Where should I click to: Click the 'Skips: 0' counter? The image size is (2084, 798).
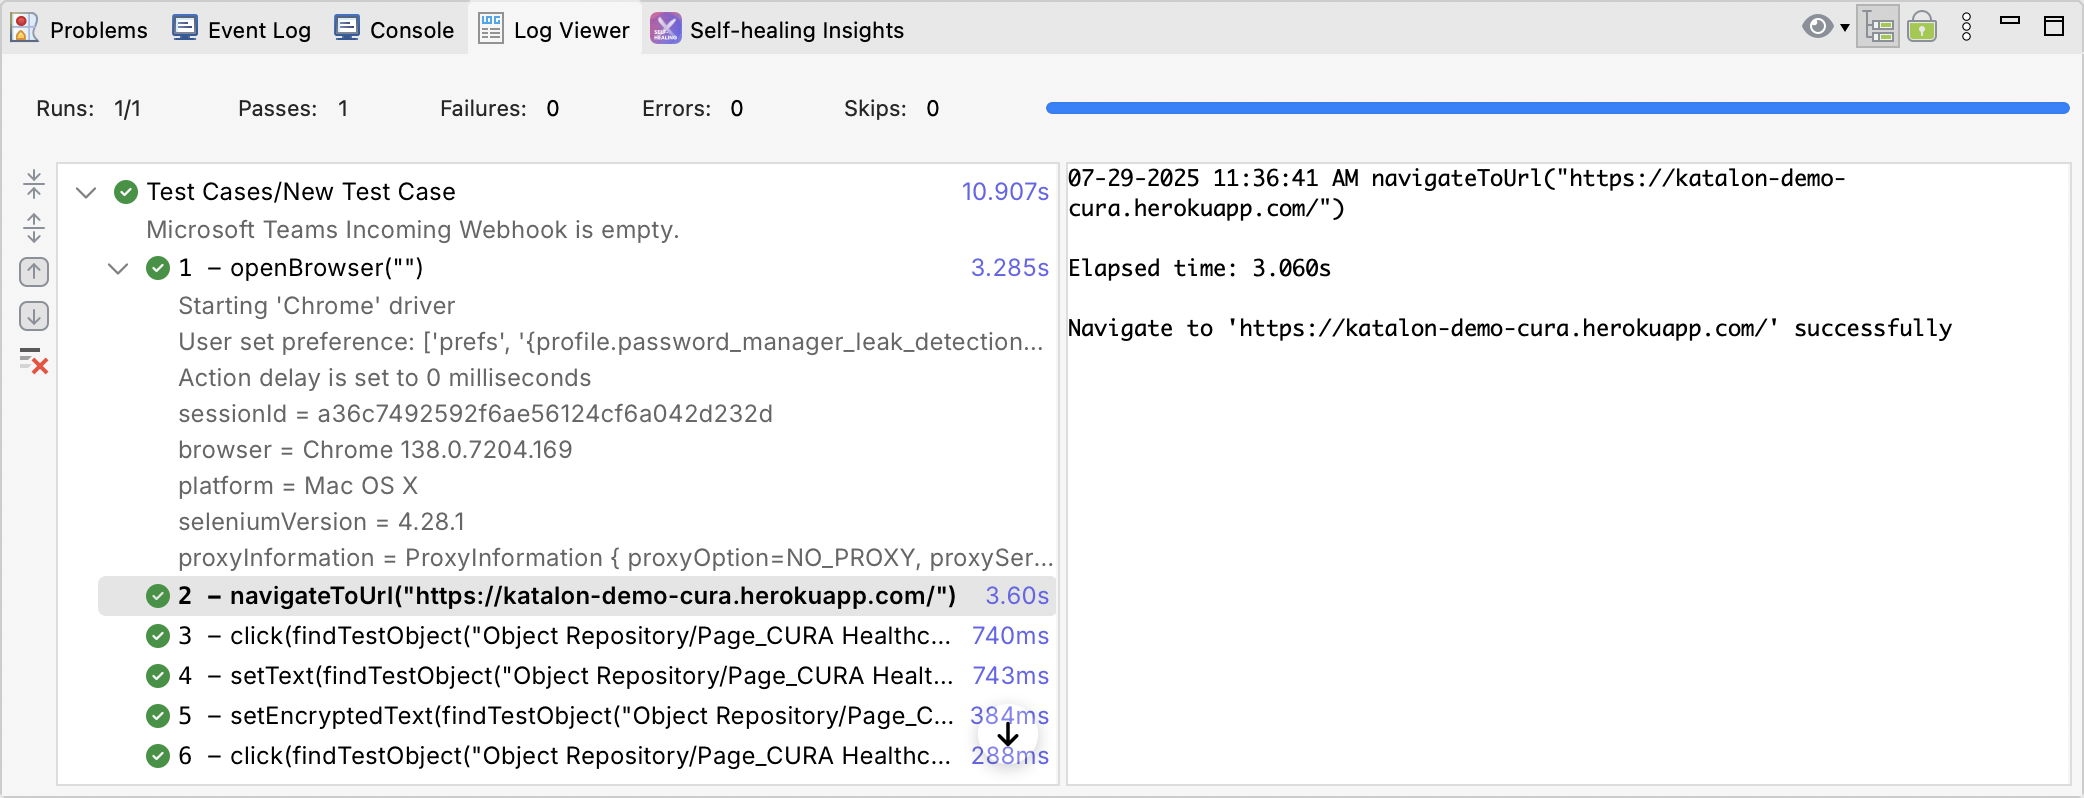tap(891, 108)
